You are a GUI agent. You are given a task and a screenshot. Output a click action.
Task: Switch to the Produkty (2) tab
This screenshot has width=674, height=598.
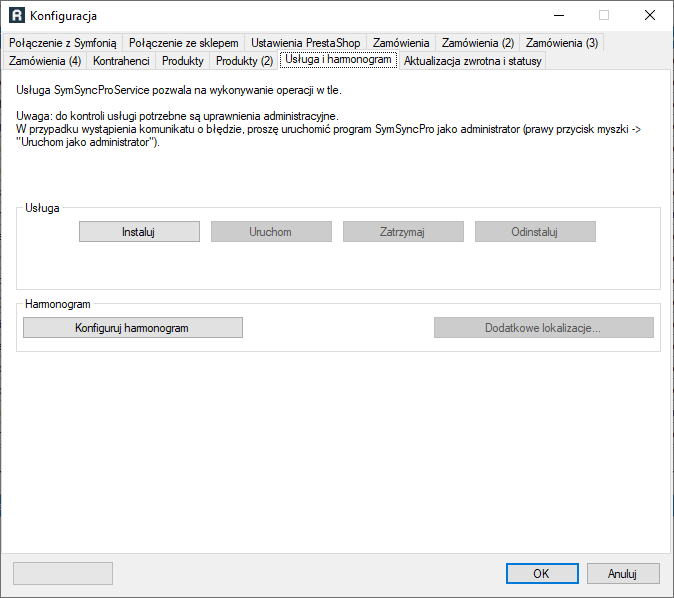point(244,61)
